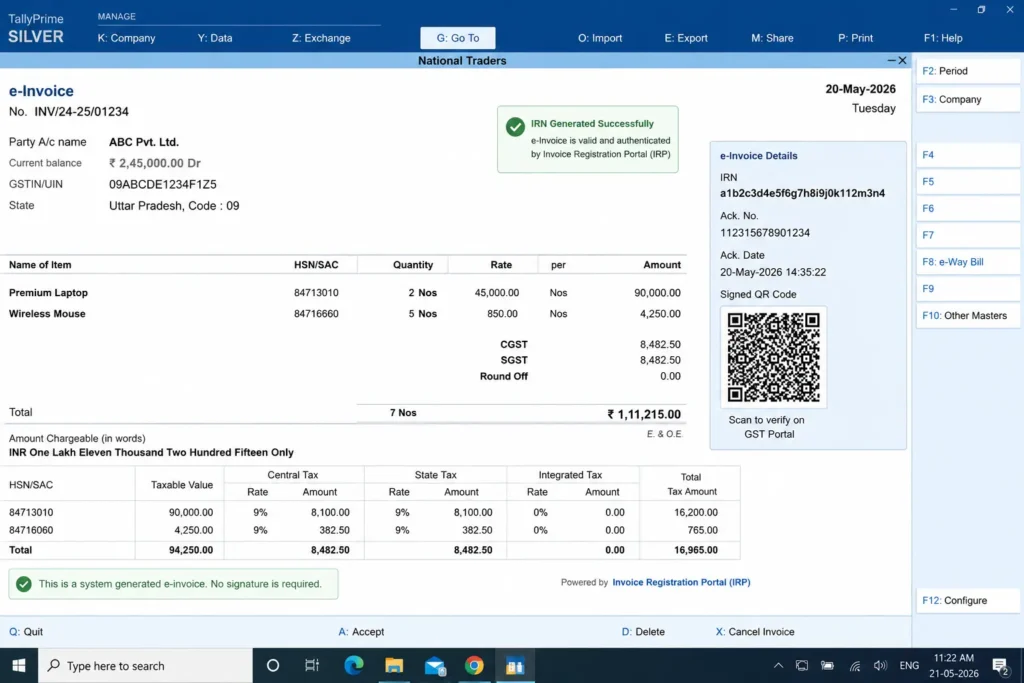Close the National Traders voucher pane
Screen dimensions: 1024x683
click(903, 60)
